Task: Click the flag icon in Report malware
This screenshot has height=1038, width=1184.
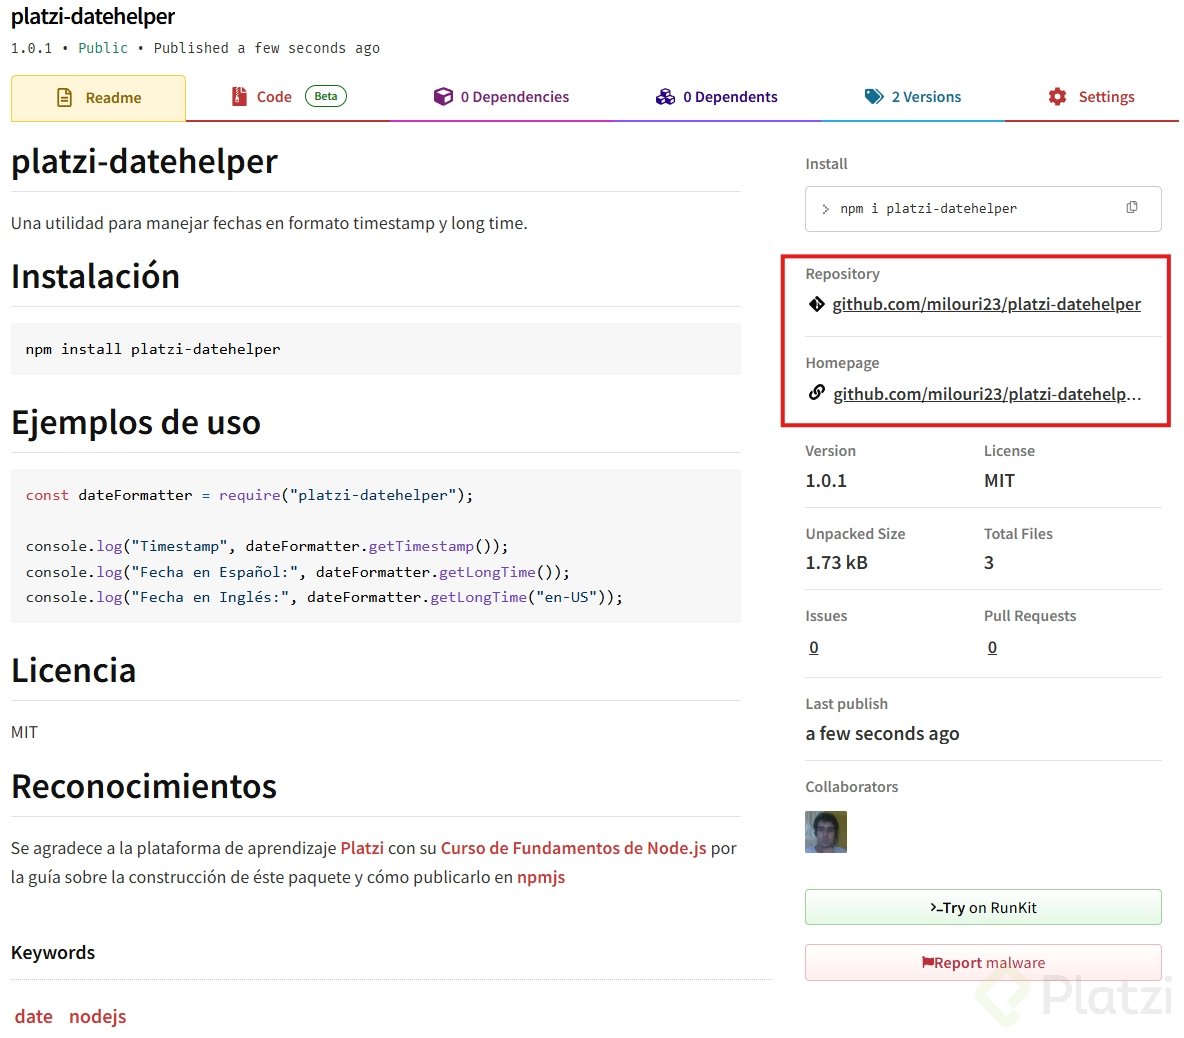Action: pos(927,963)
